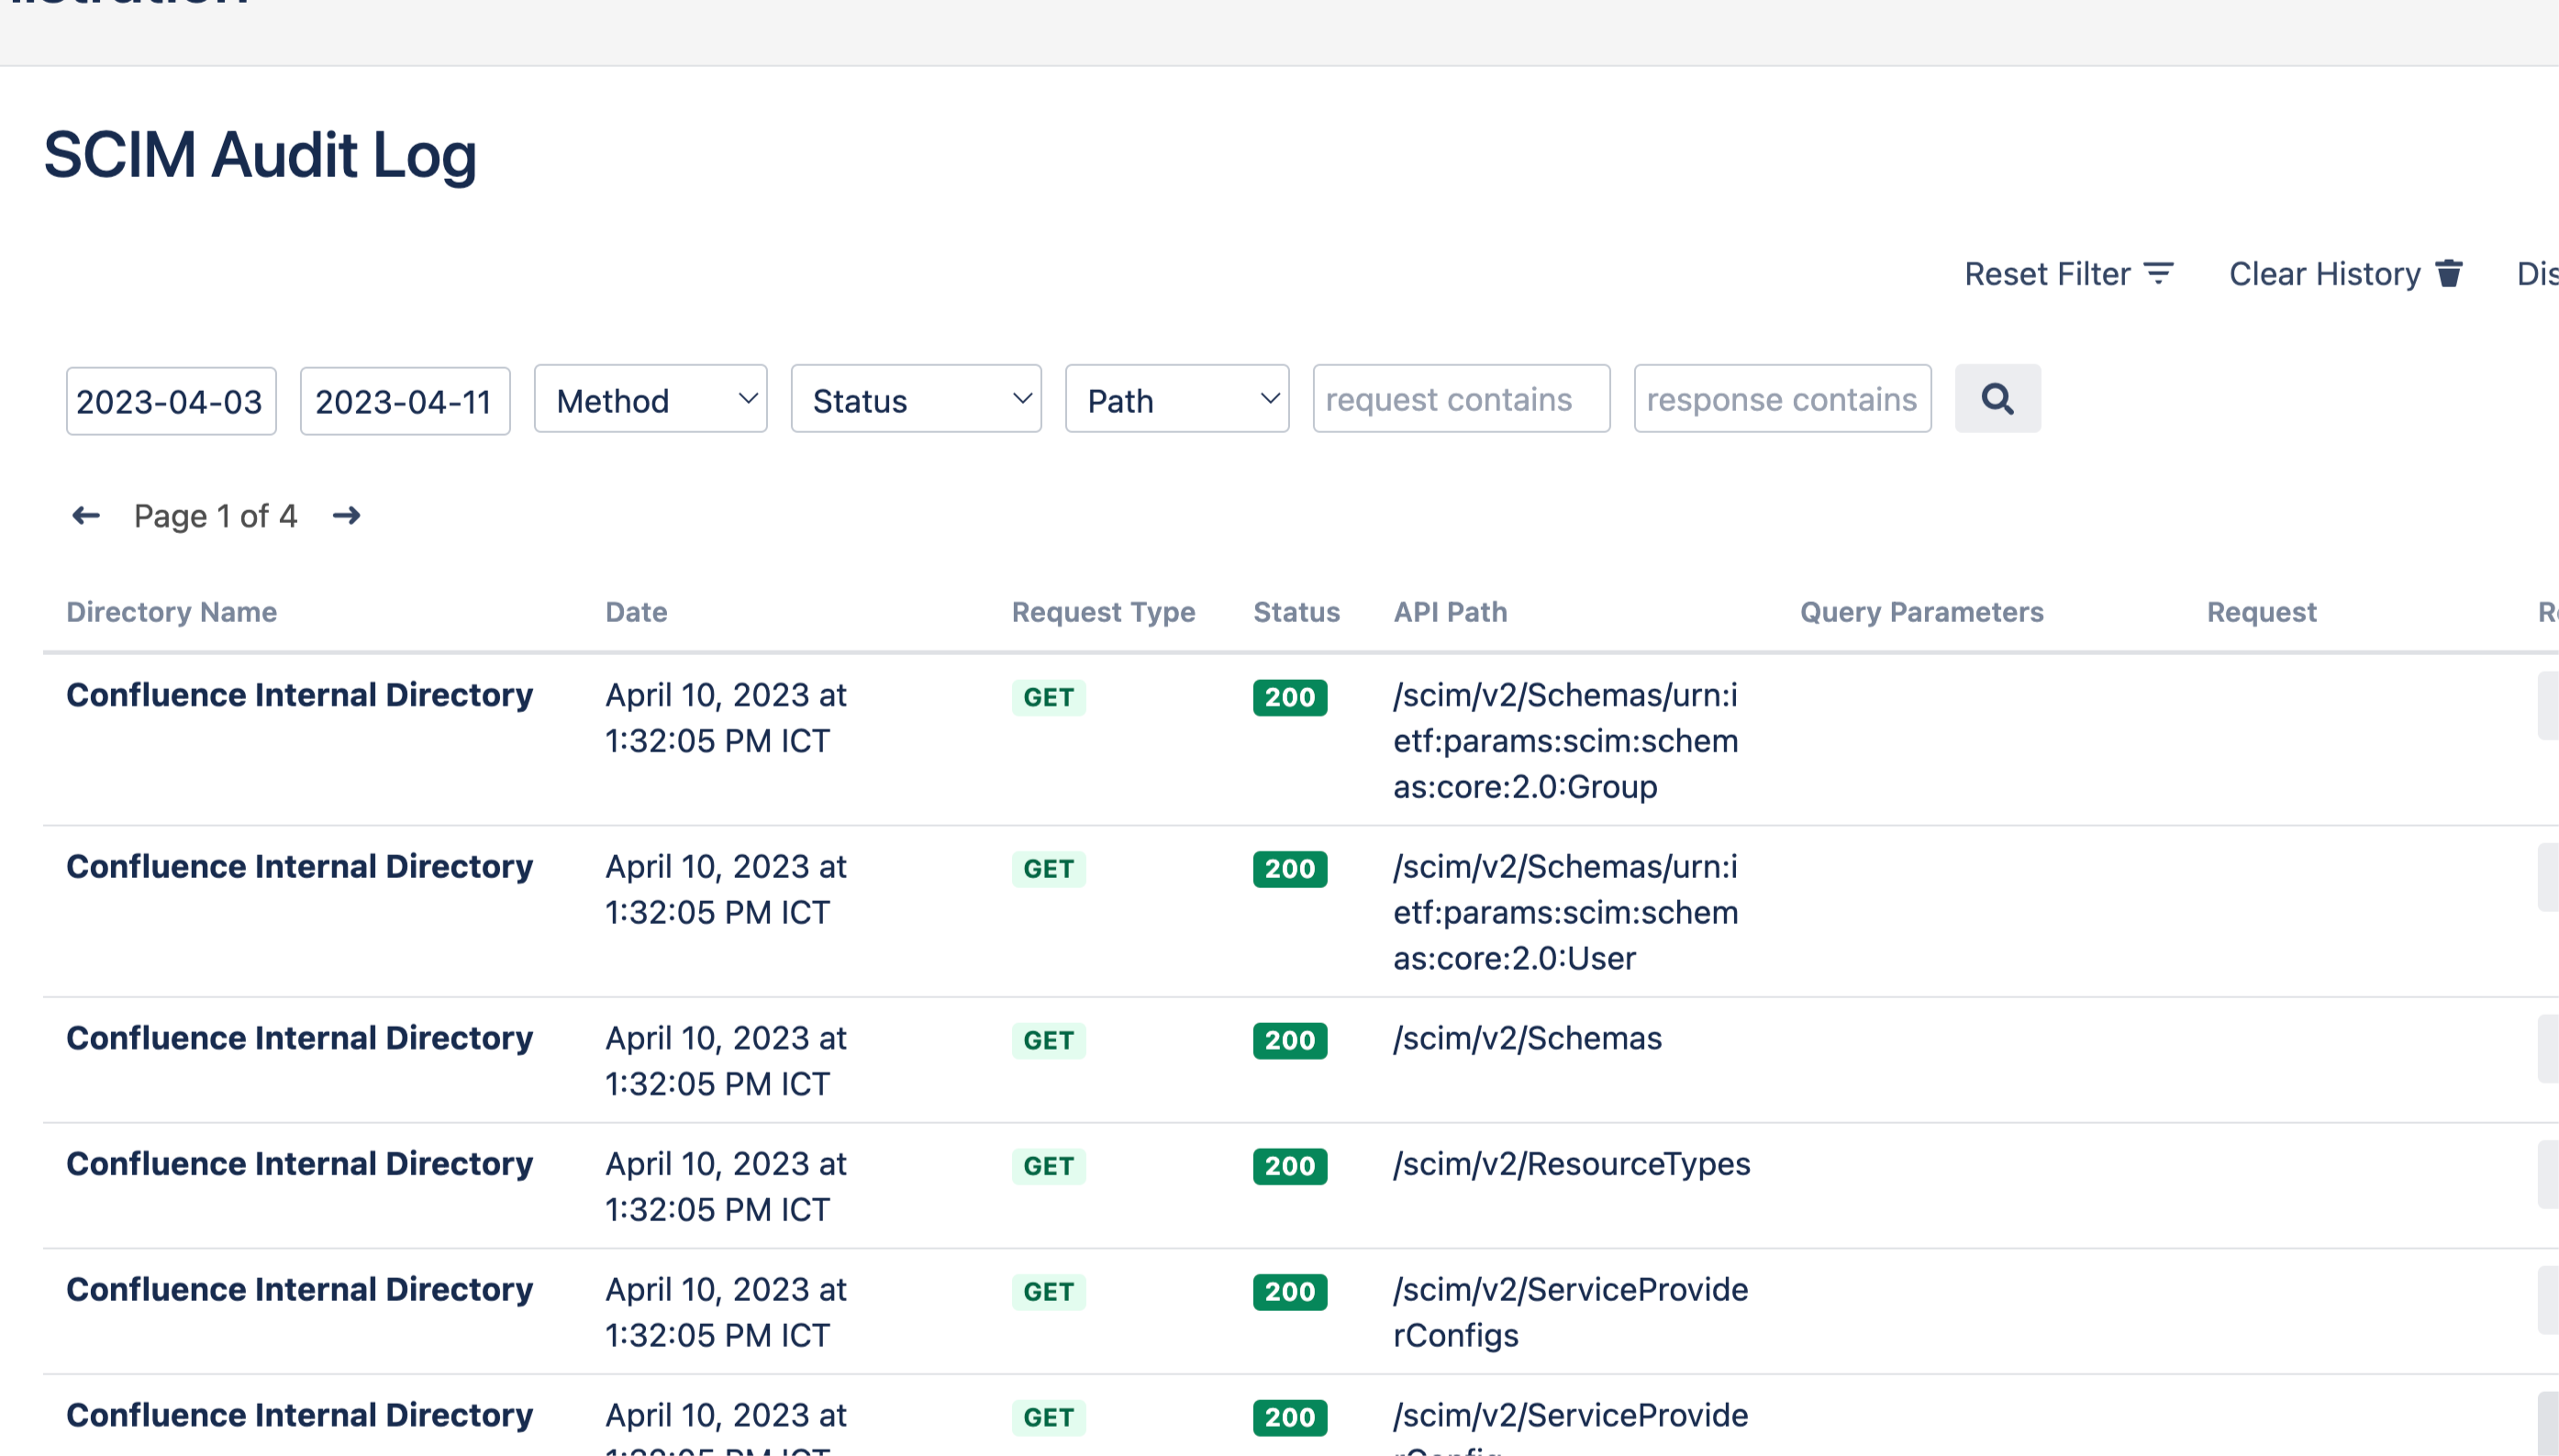Focus the response contains text field
This screenshot has width=2559, height=1456.
pyautogui.click(x=1781, y=400)
